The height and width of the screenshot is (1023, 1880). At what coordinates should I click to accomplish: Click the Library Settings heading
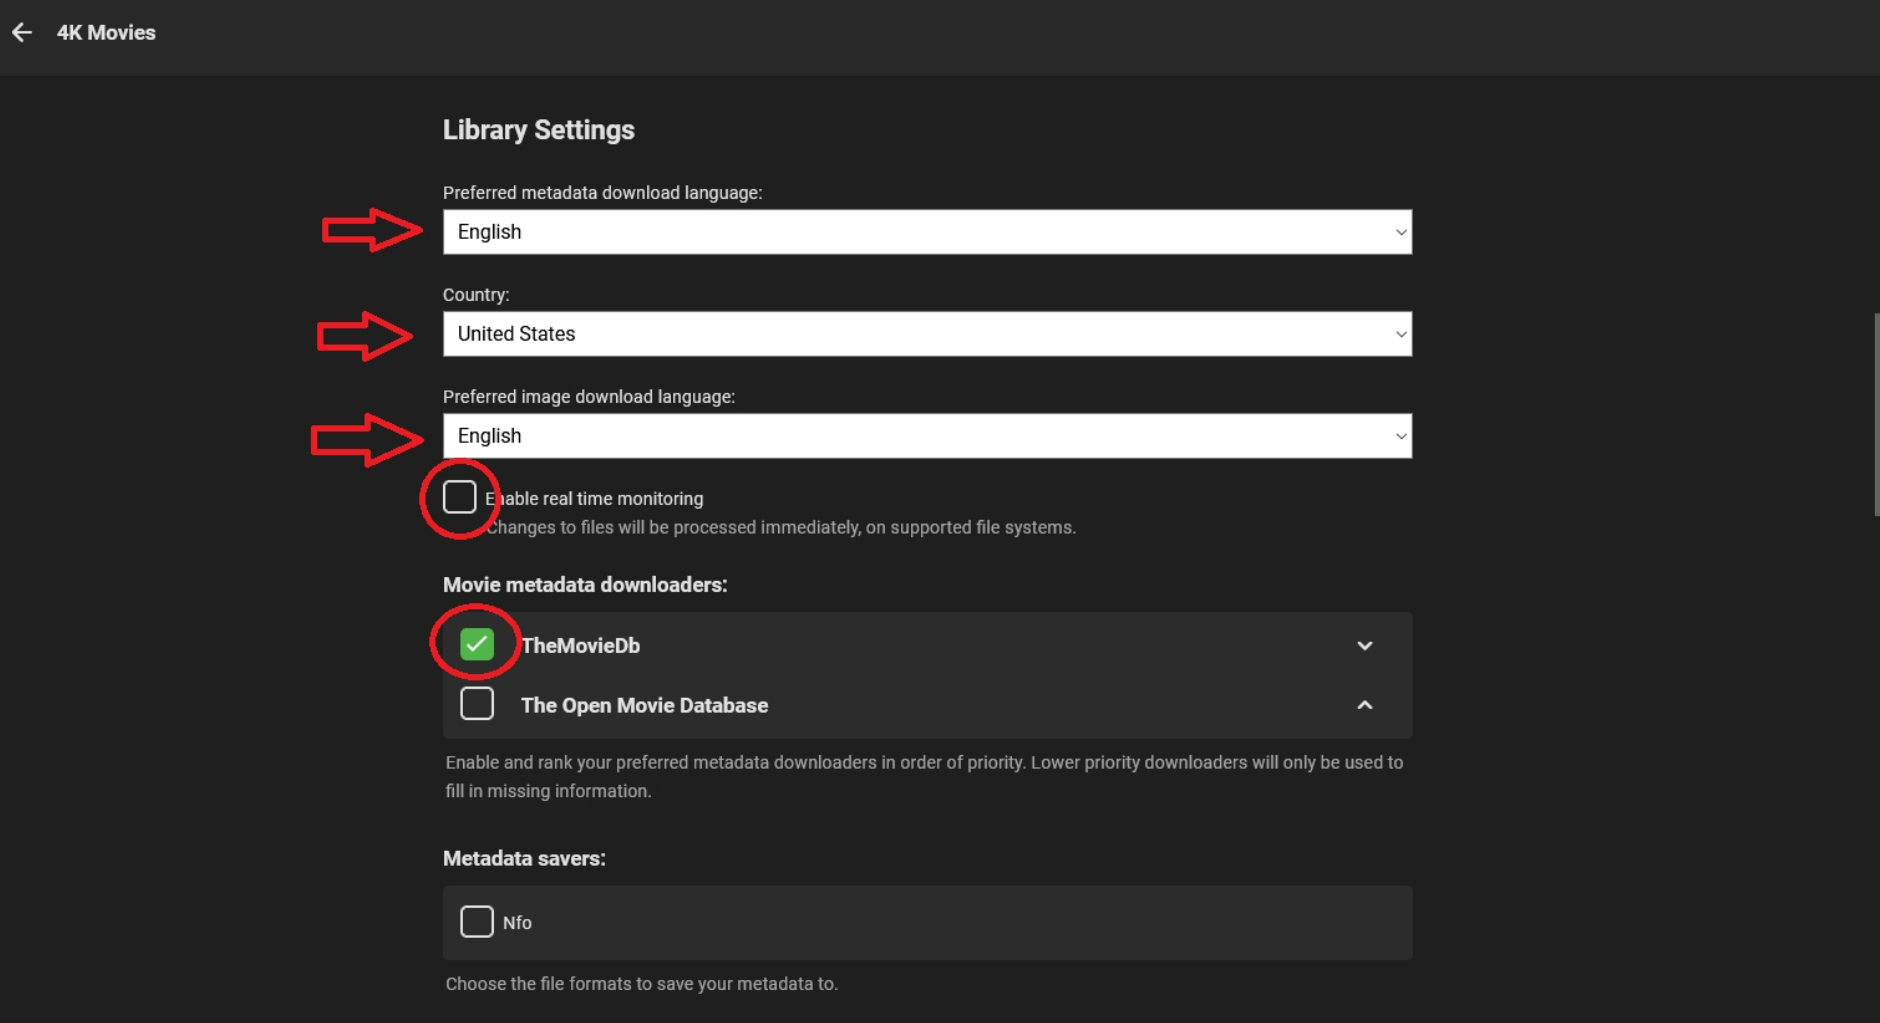click(x=538, y=130)
